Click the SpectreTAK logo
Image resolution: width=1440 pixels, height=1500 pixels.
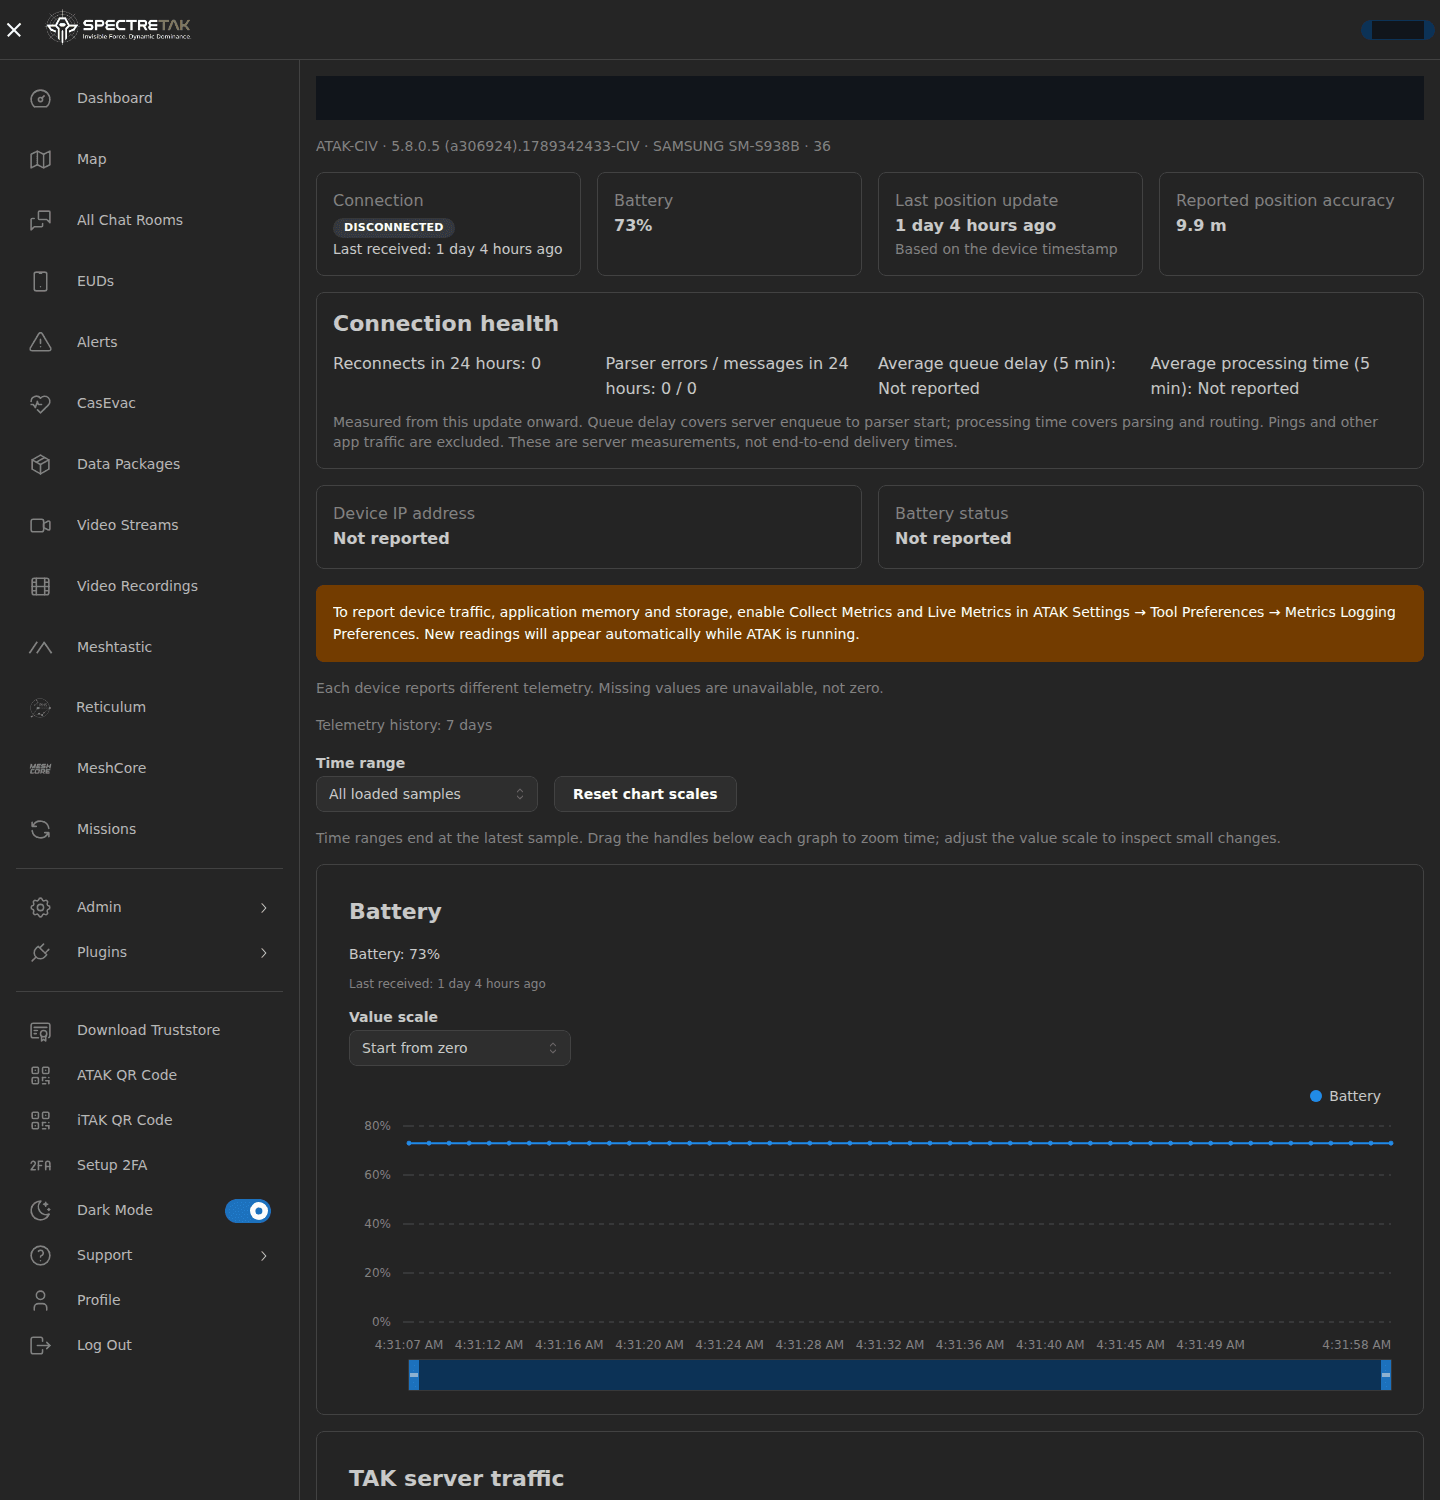pos(118,28)
